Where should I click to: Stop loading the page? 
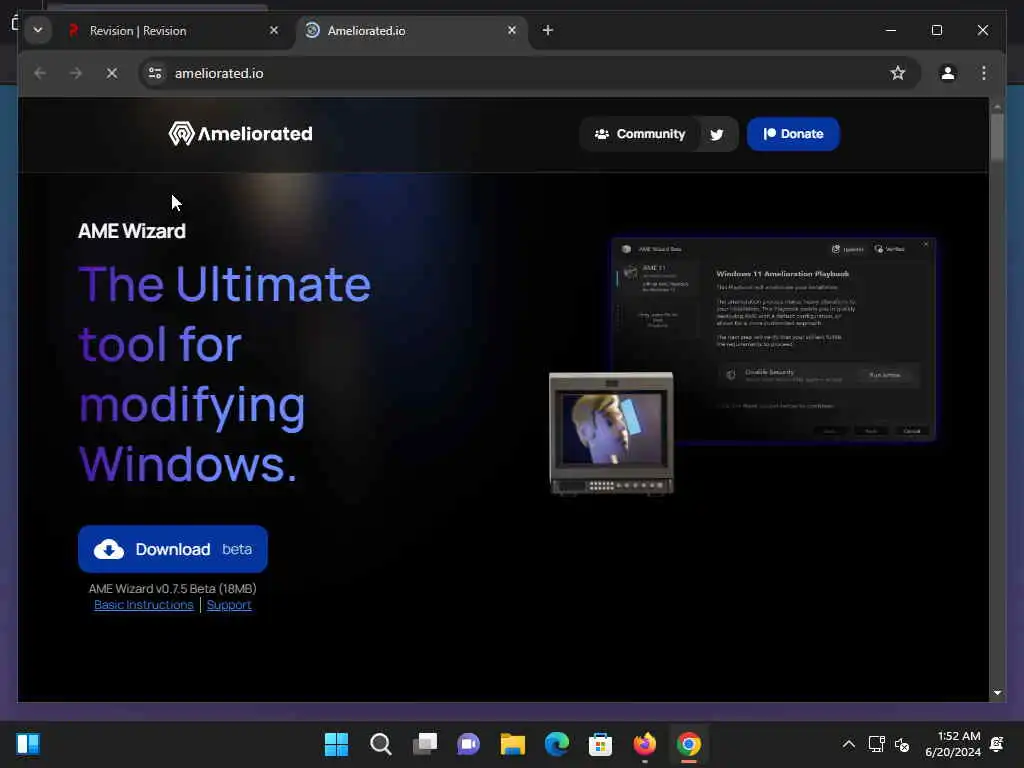tap(112, 73)
